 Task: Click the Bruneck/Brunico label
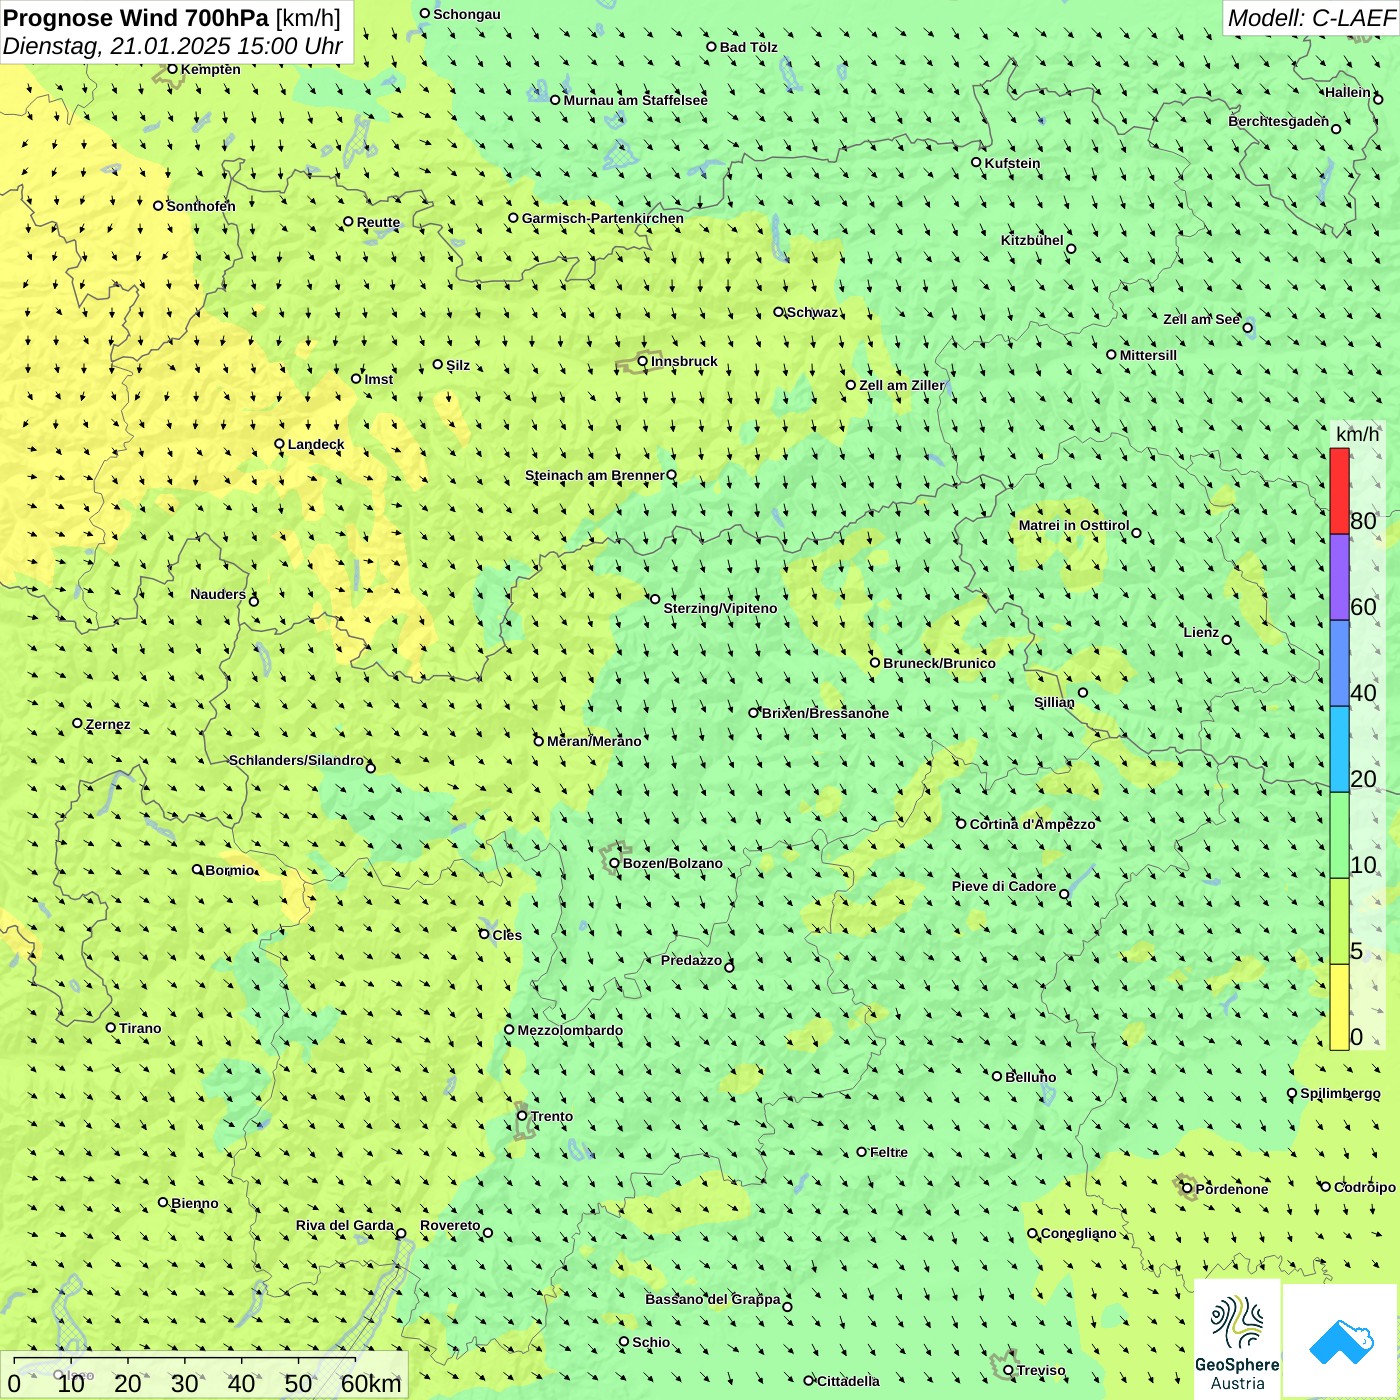939,663
